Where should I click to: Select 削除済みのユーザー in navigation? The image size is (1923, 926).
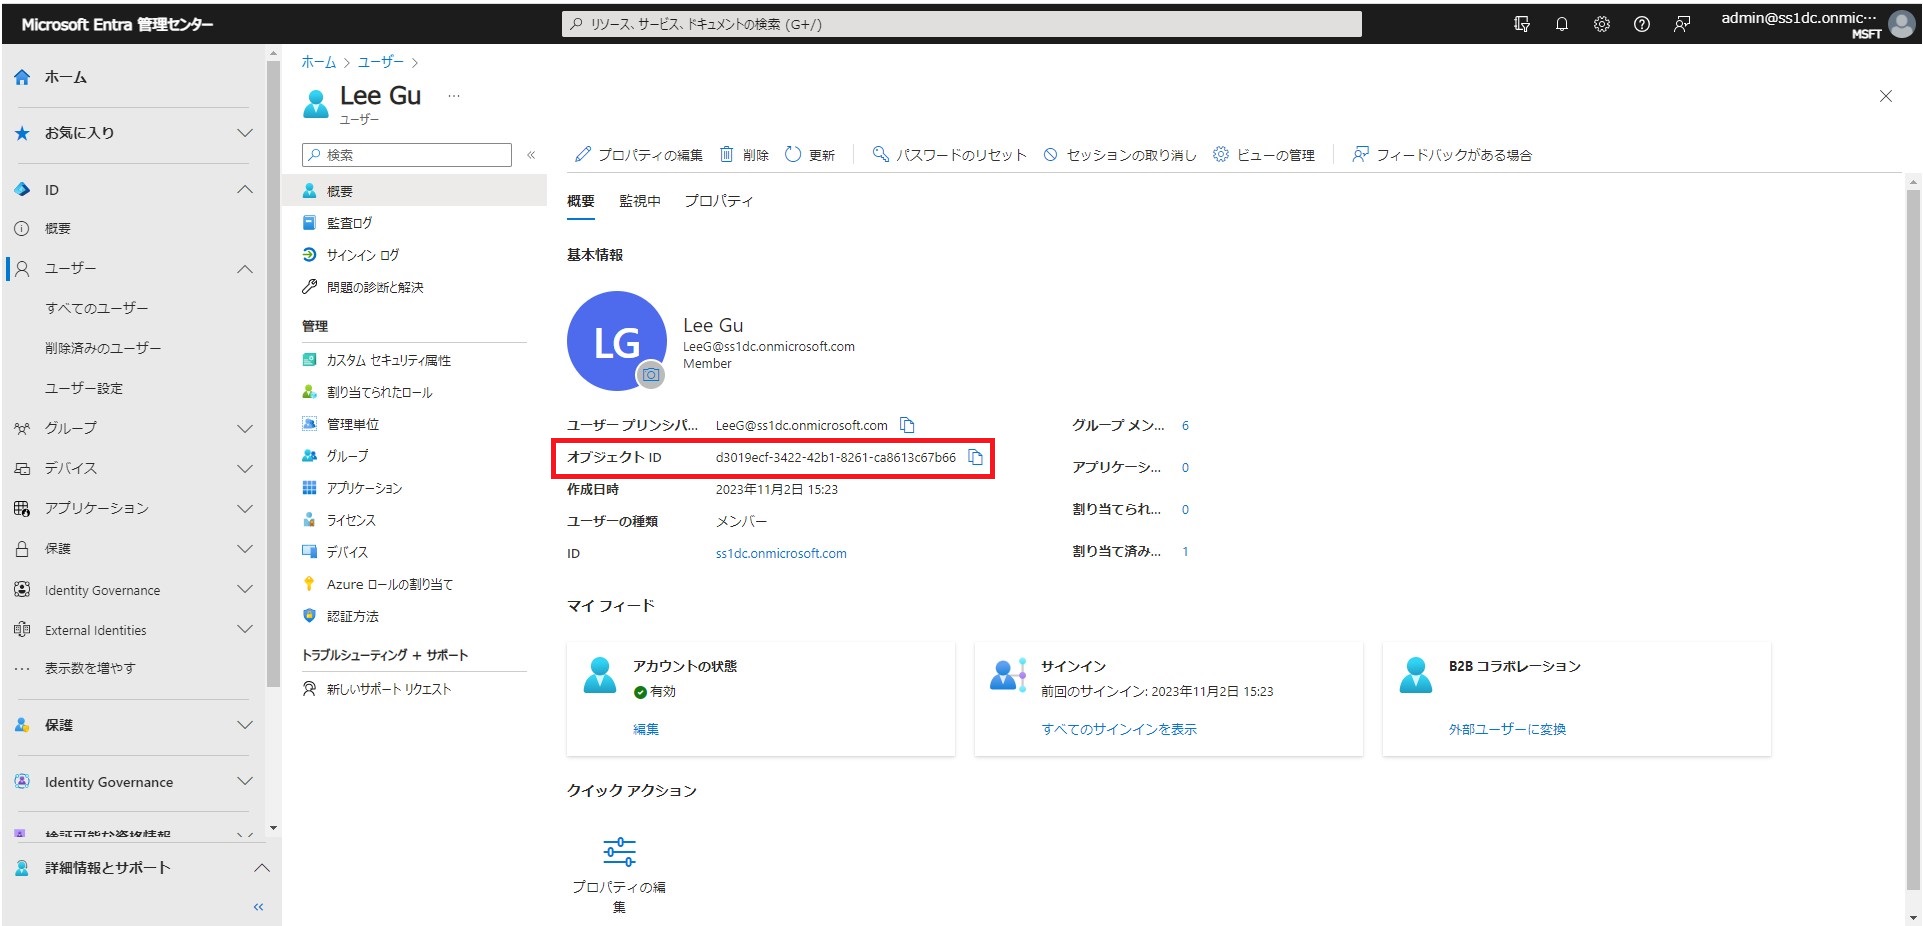103,348
